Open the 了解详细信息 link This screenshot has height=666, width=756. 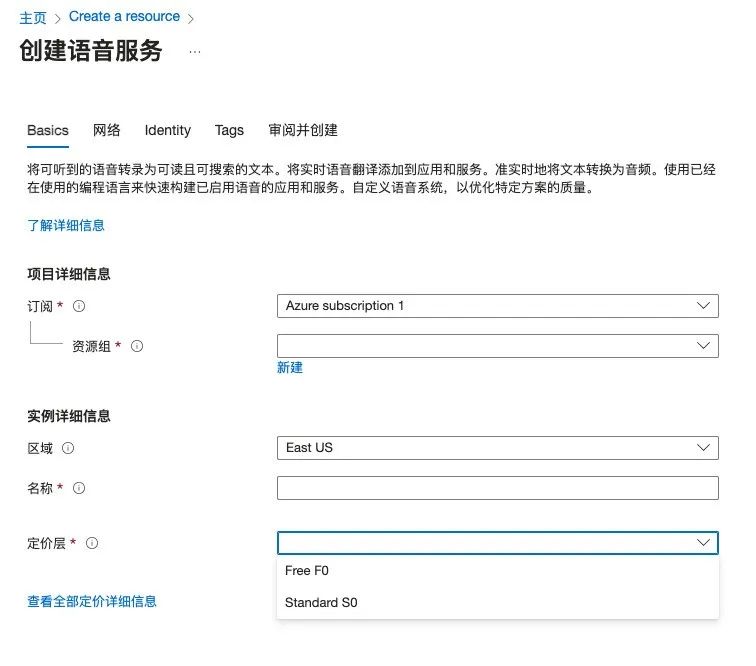[x=66, y=225]
